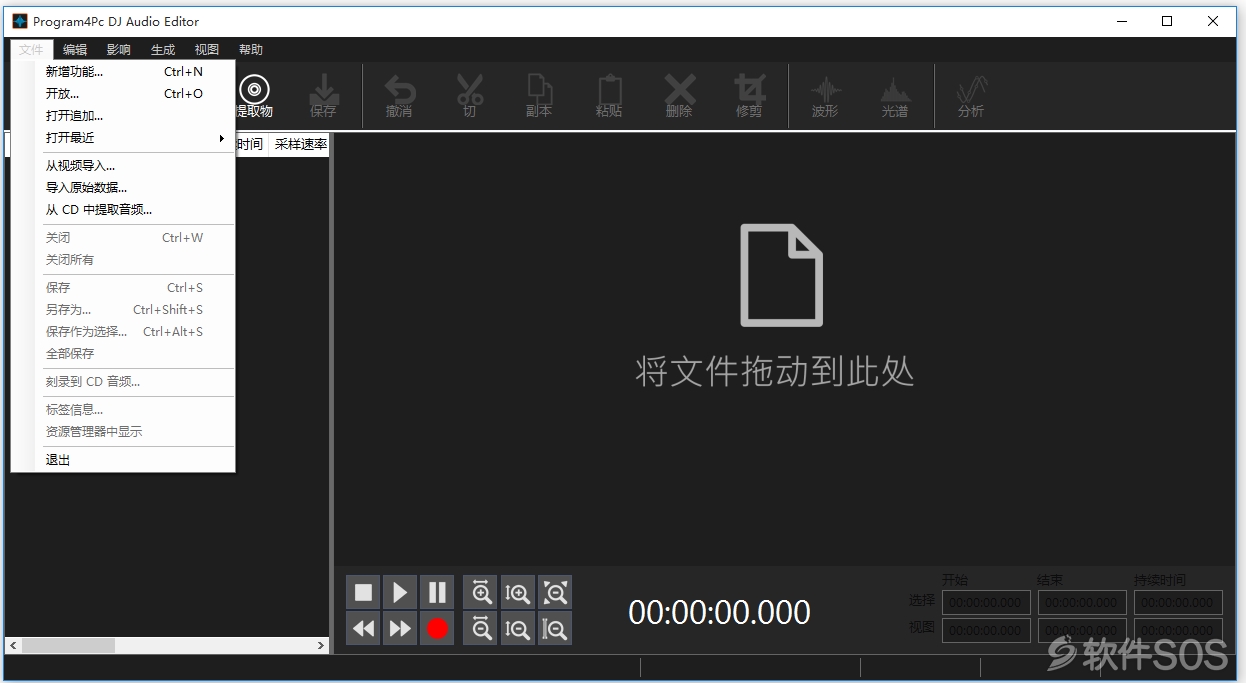The height and width of the screenshot is (683, 1246).
Task: Click the 删除 delete X icon
Action: (680, 89)
